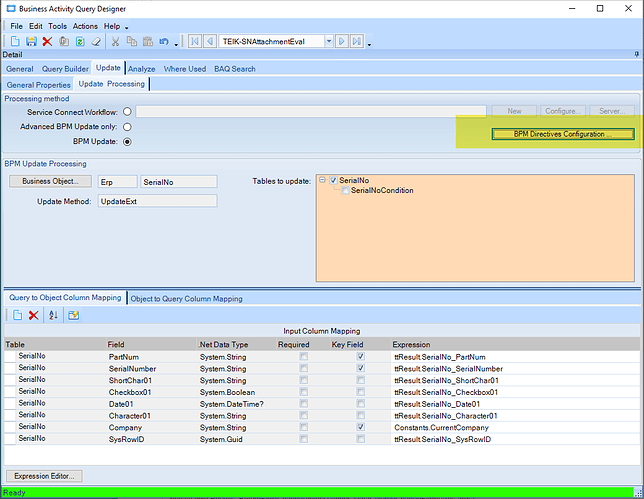
Task: Toggle Key Field checkbox for SerialNumber row
Action: tap(360, 368)
